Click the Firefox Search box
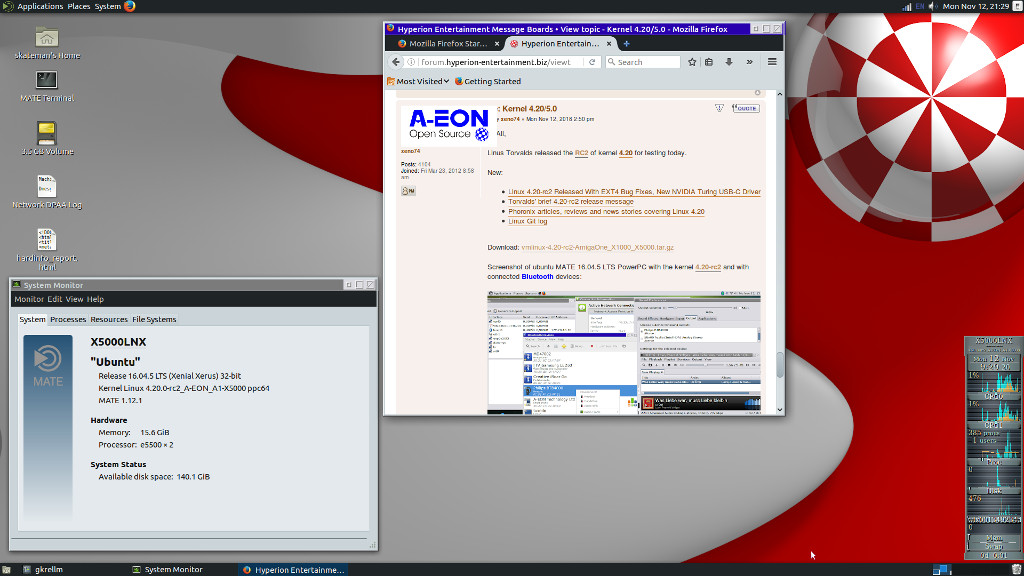The width and height of the screenshot is (1024, 576). tap(643, 62)
